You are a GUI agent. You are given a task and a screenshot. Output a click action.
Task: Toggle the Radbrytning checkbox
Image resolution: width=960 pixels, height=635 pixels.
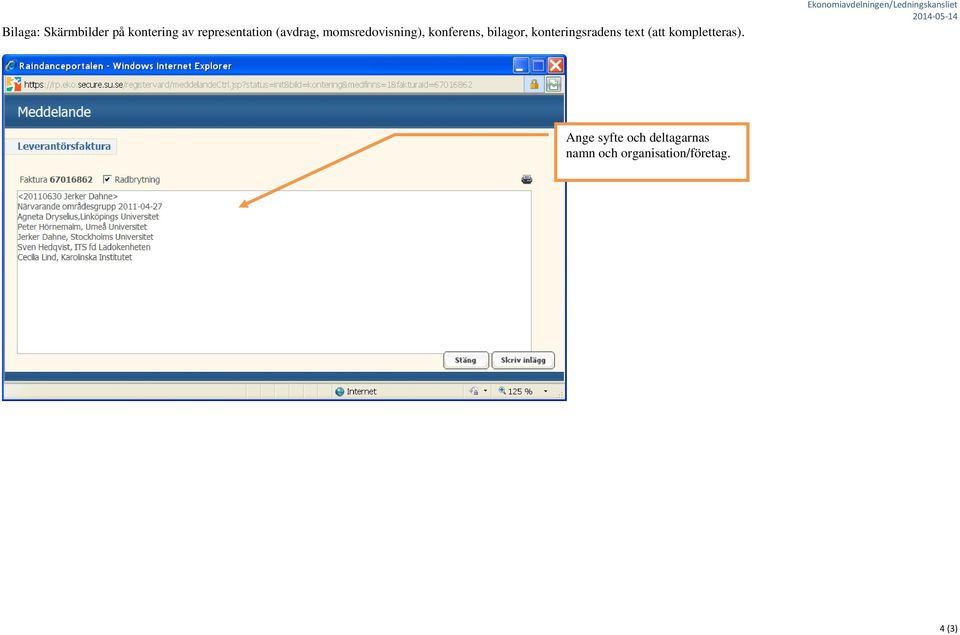pos(107,179)
